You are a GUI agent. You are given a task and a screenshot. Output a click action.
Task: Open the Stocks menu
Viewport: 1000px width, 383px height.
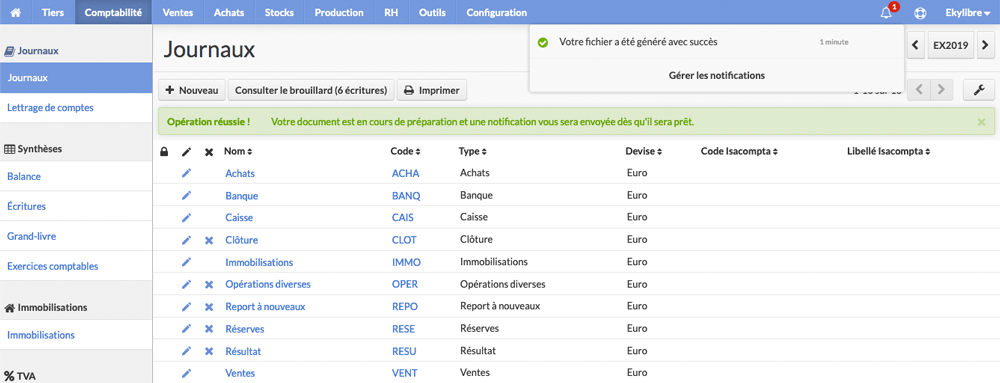pos(279,12)
